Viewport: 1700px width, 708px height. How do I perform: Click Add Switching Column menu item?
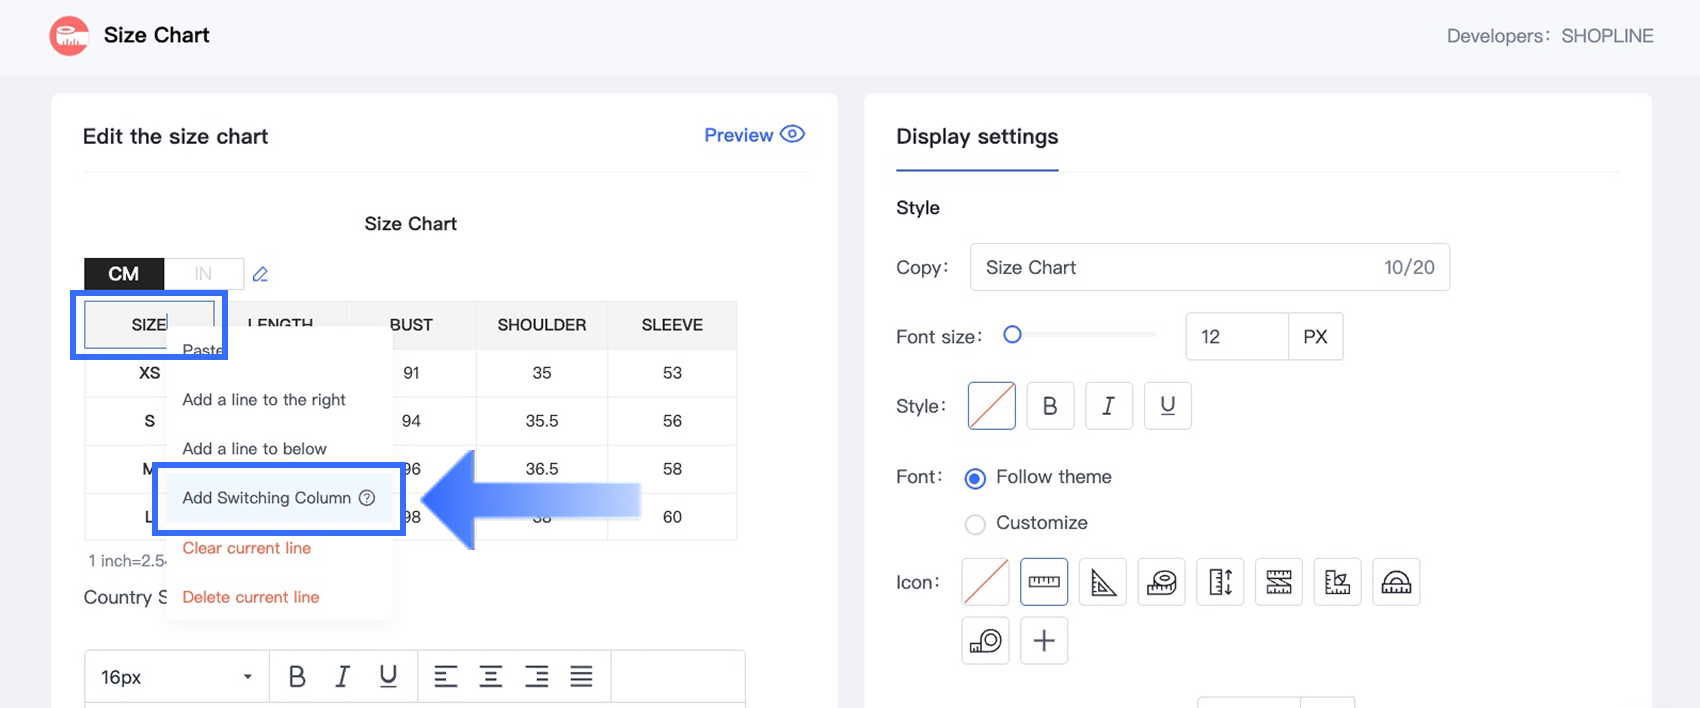(267, 498)
